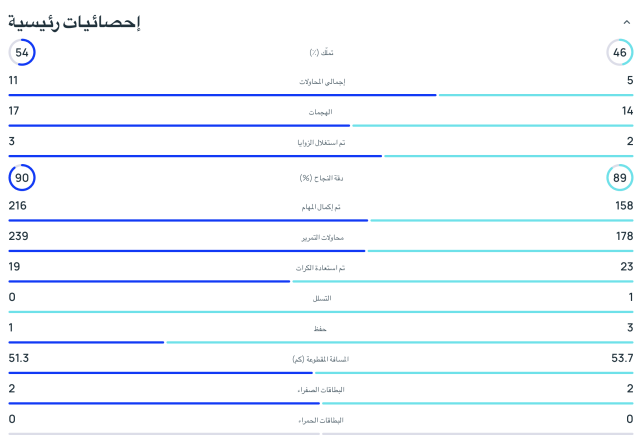Click the value 53.7 distance covered

pyautogui.click(x=622, y=358)
